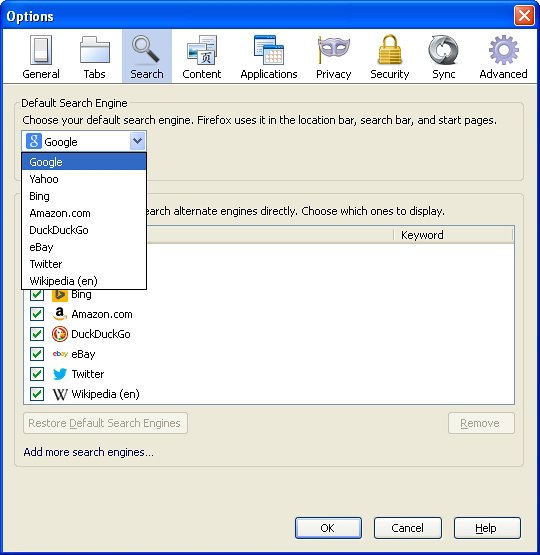Click the Twitter bird icon in the engine list
Image resolution: width=540 pixels, height=555 pixels.
tap(60, 374)
